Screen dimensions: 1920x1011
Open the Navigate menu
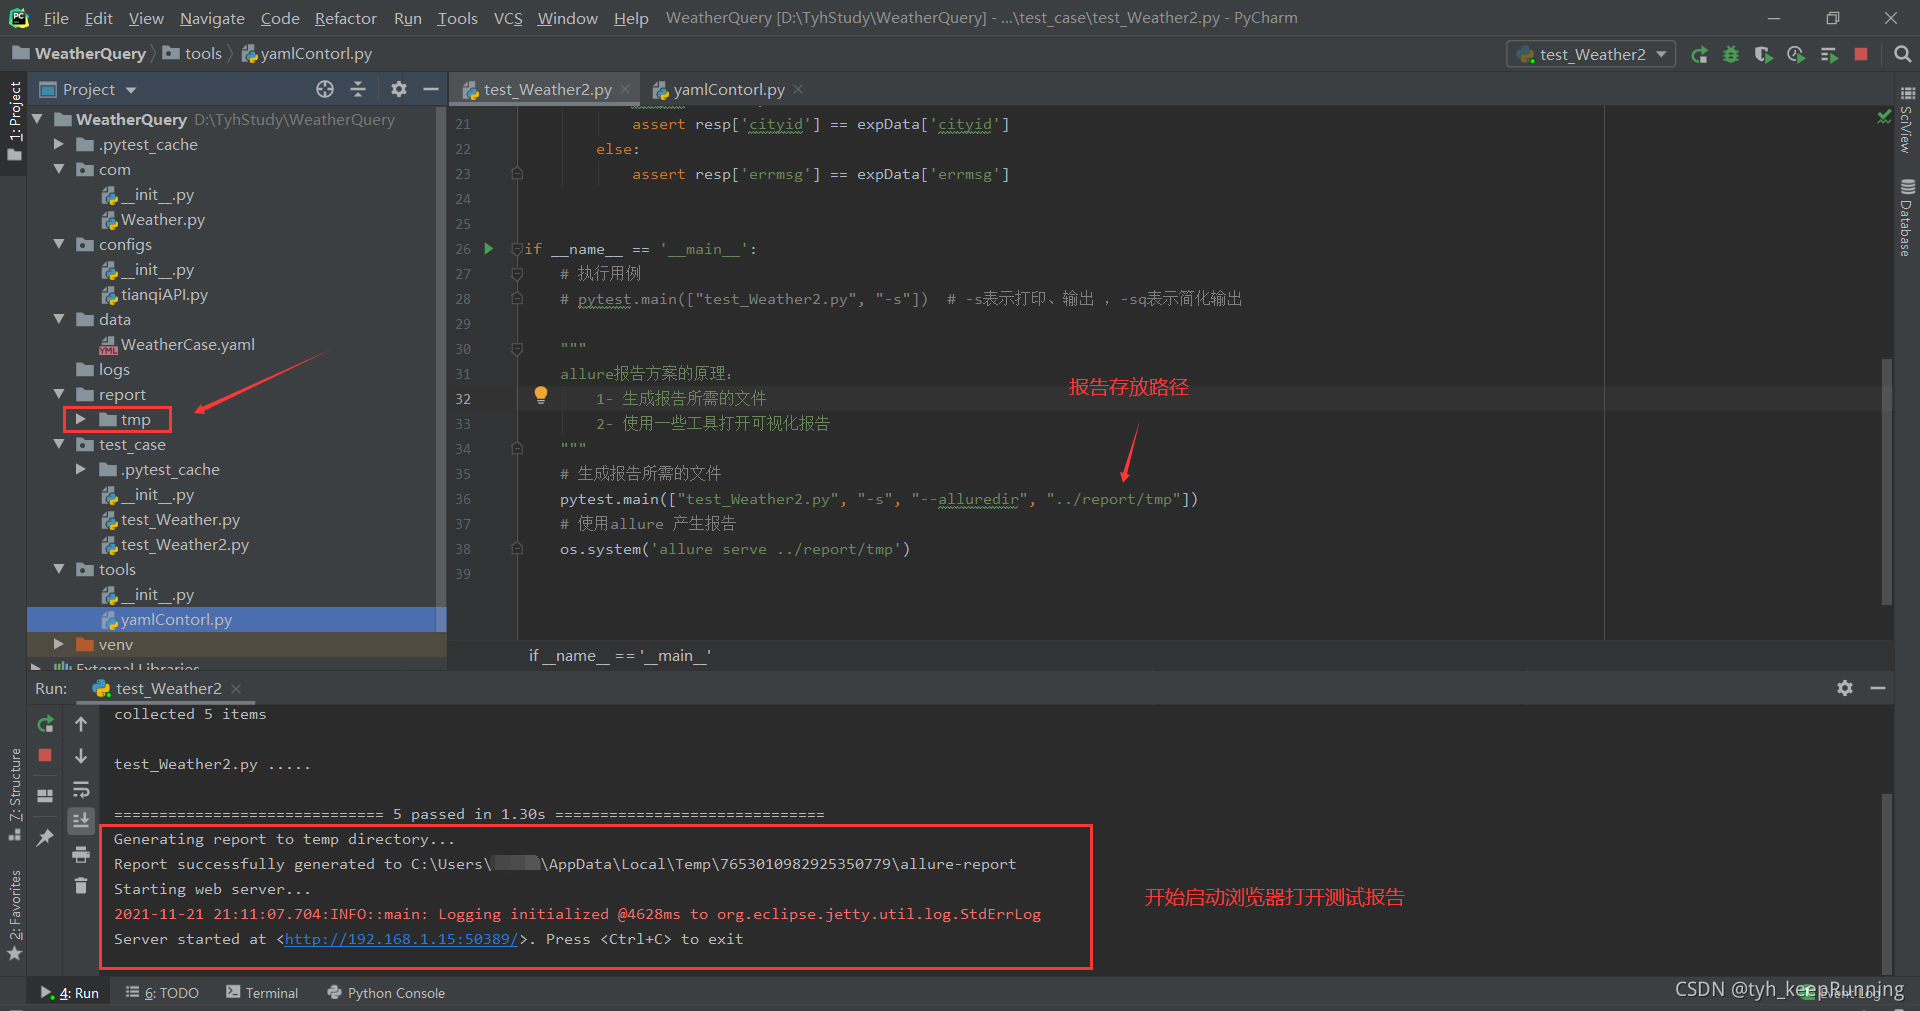pos(212,18)
